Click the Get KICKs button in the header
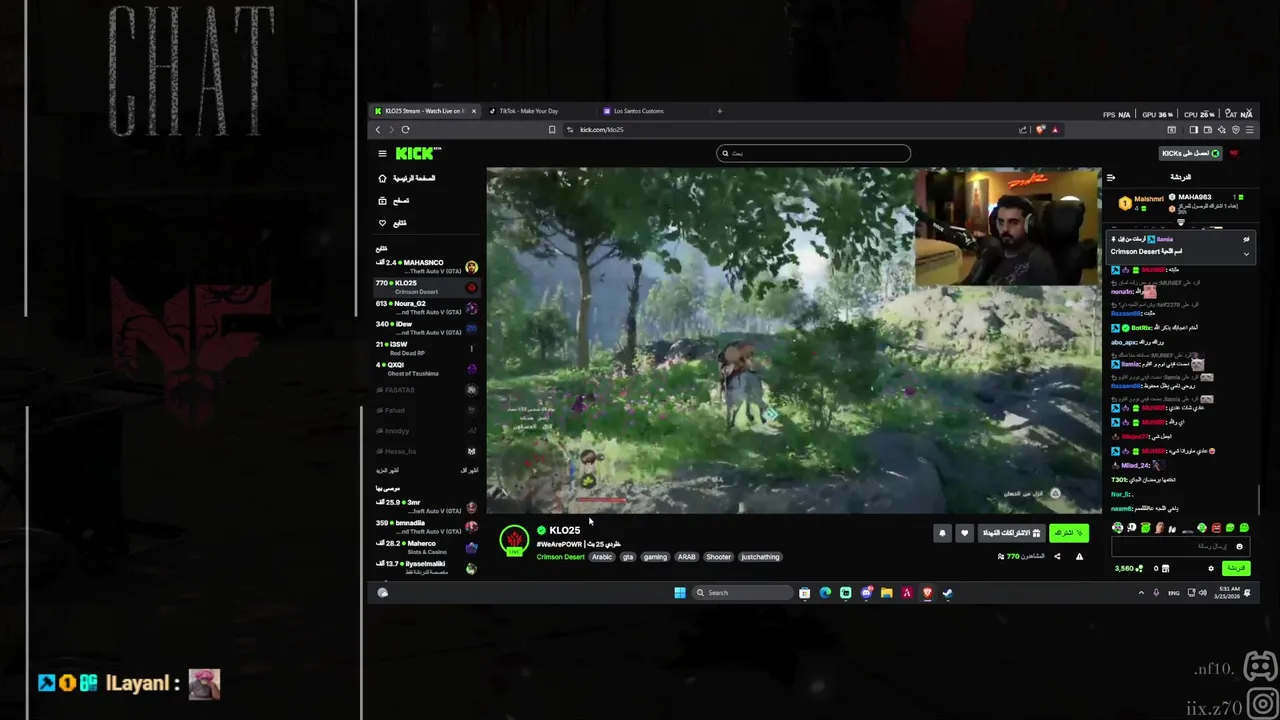This screenshot has height=720, width=1280. [1190, 153]
